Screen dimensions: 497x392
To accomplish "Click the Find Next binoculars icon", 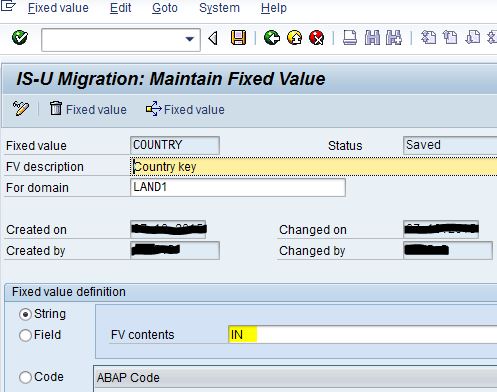I will click(x=394, y=38).
